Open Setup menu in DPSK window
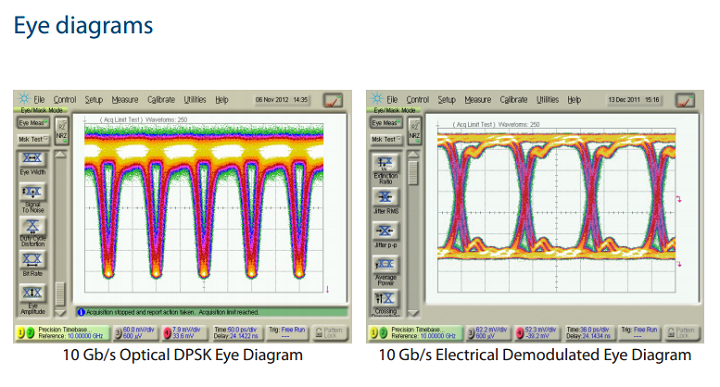This screenshot has width=720, height=387. 94,100
